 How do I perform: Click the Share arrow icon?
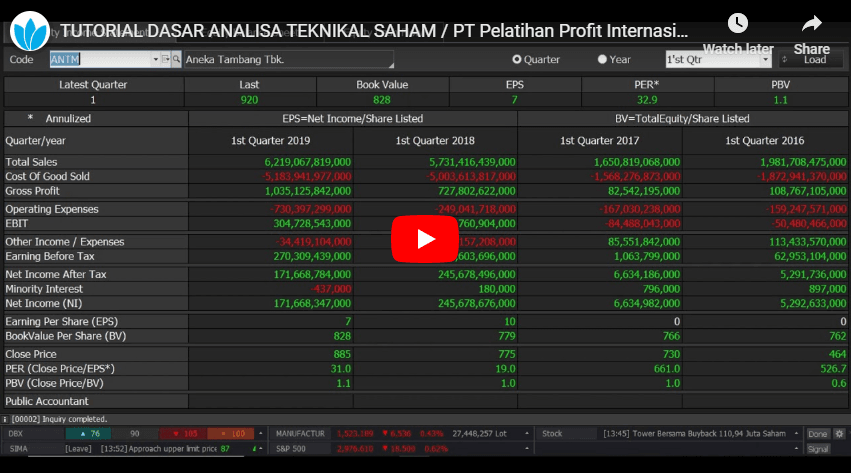[811, 24]
